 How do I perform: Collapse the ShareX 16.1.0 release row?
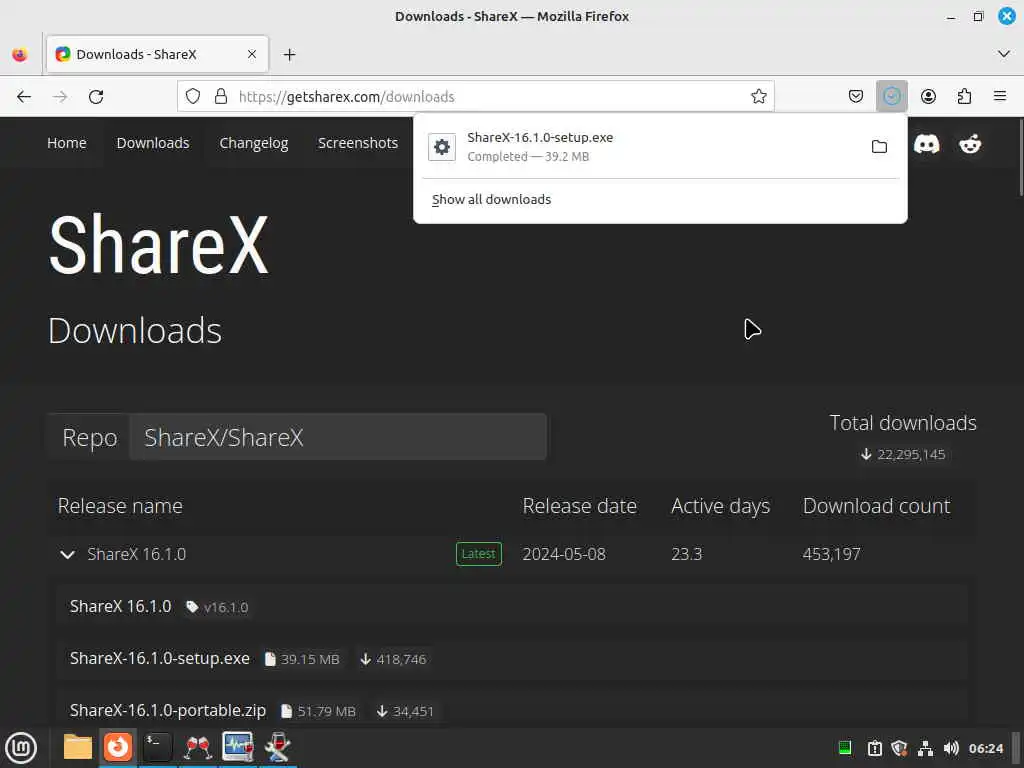coord(67,554)
